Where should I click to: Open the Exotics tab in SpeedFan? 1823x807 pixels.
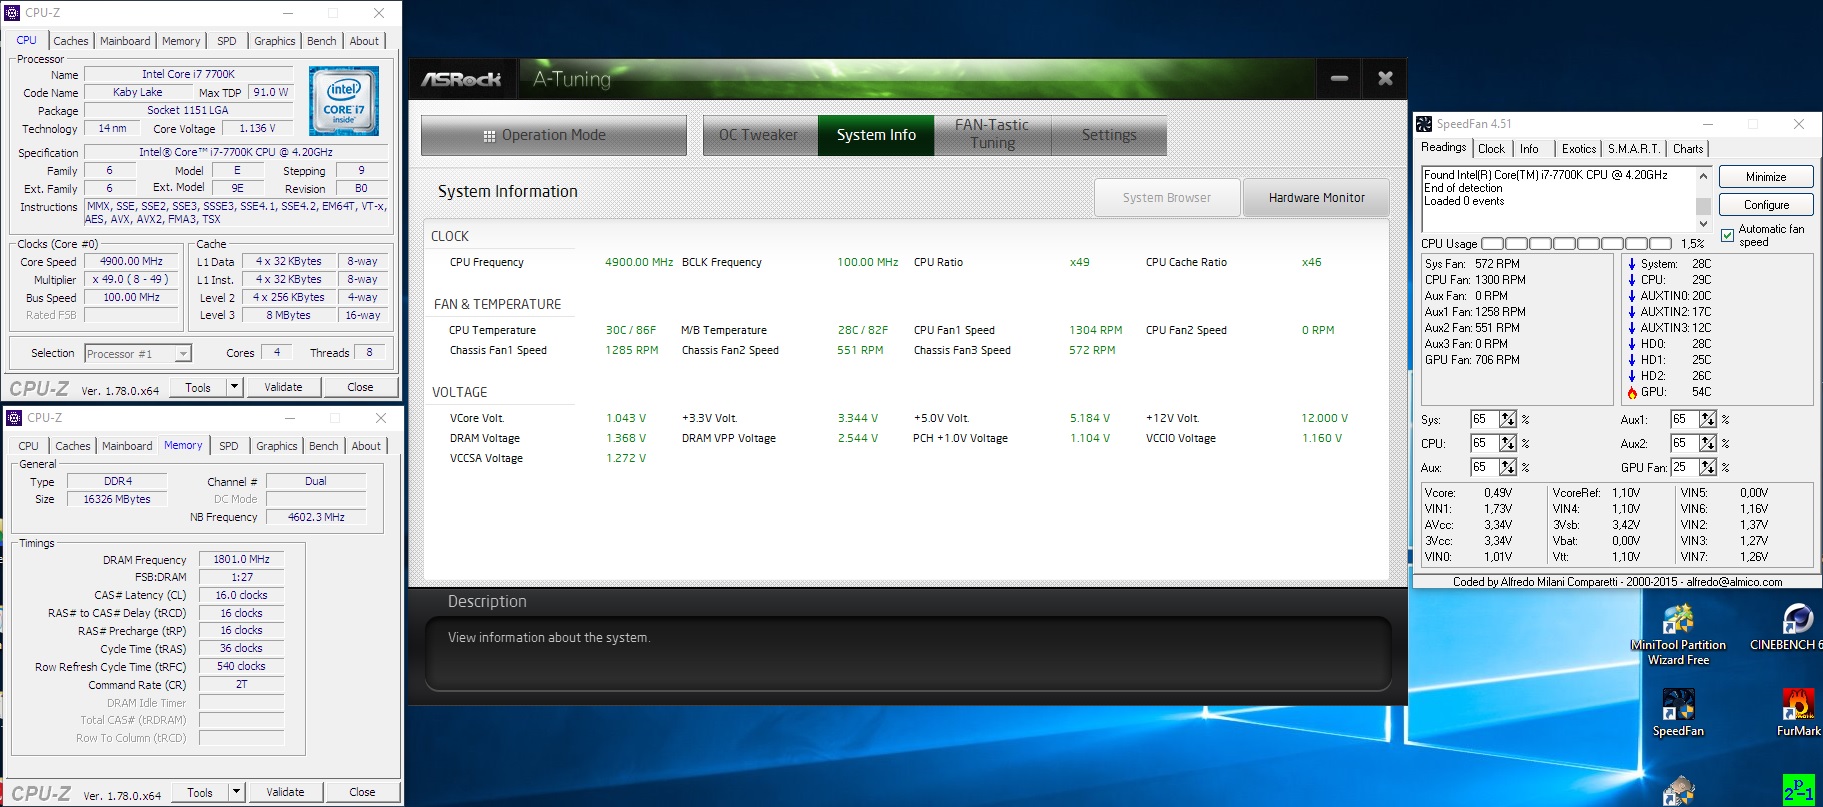(1579, 149)
